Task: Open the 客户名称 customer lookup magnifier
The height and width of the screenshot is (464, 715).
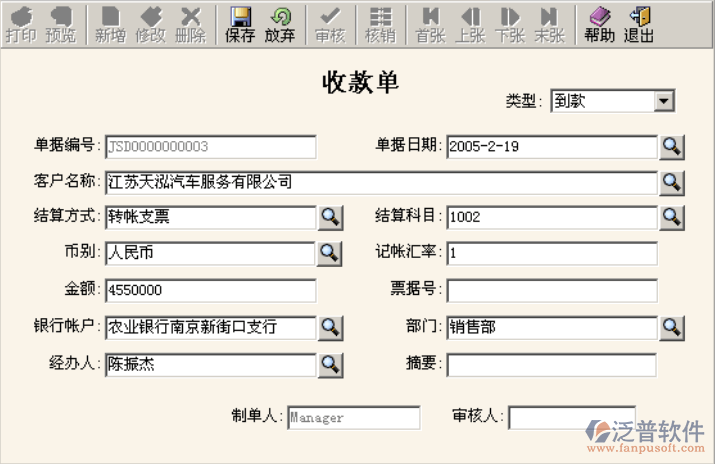Action: 672,182
